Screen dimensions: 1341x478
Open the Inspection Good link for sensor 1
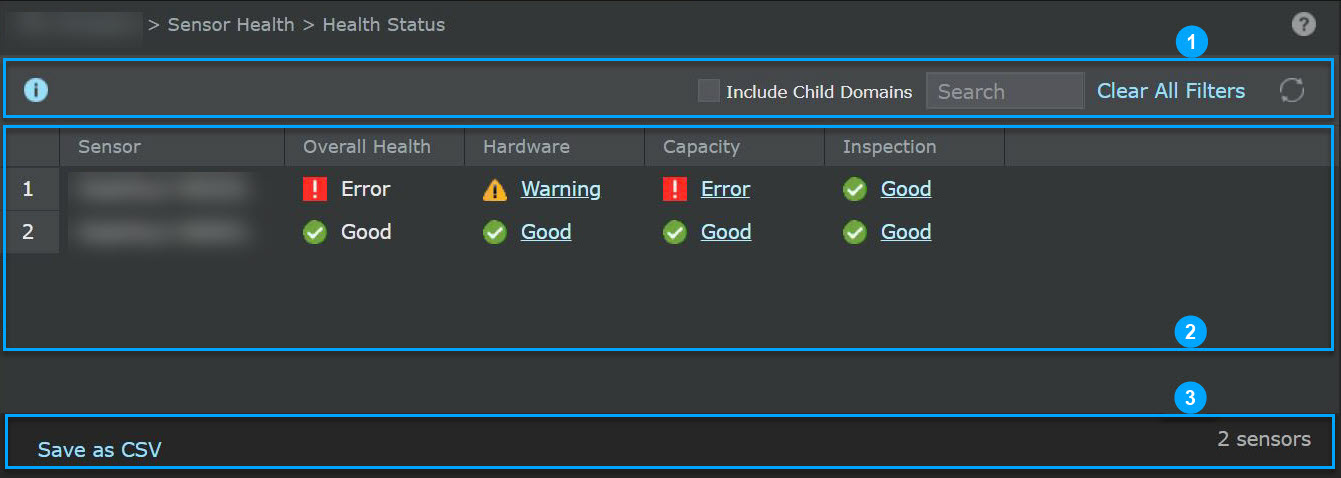tap(906, 189)
